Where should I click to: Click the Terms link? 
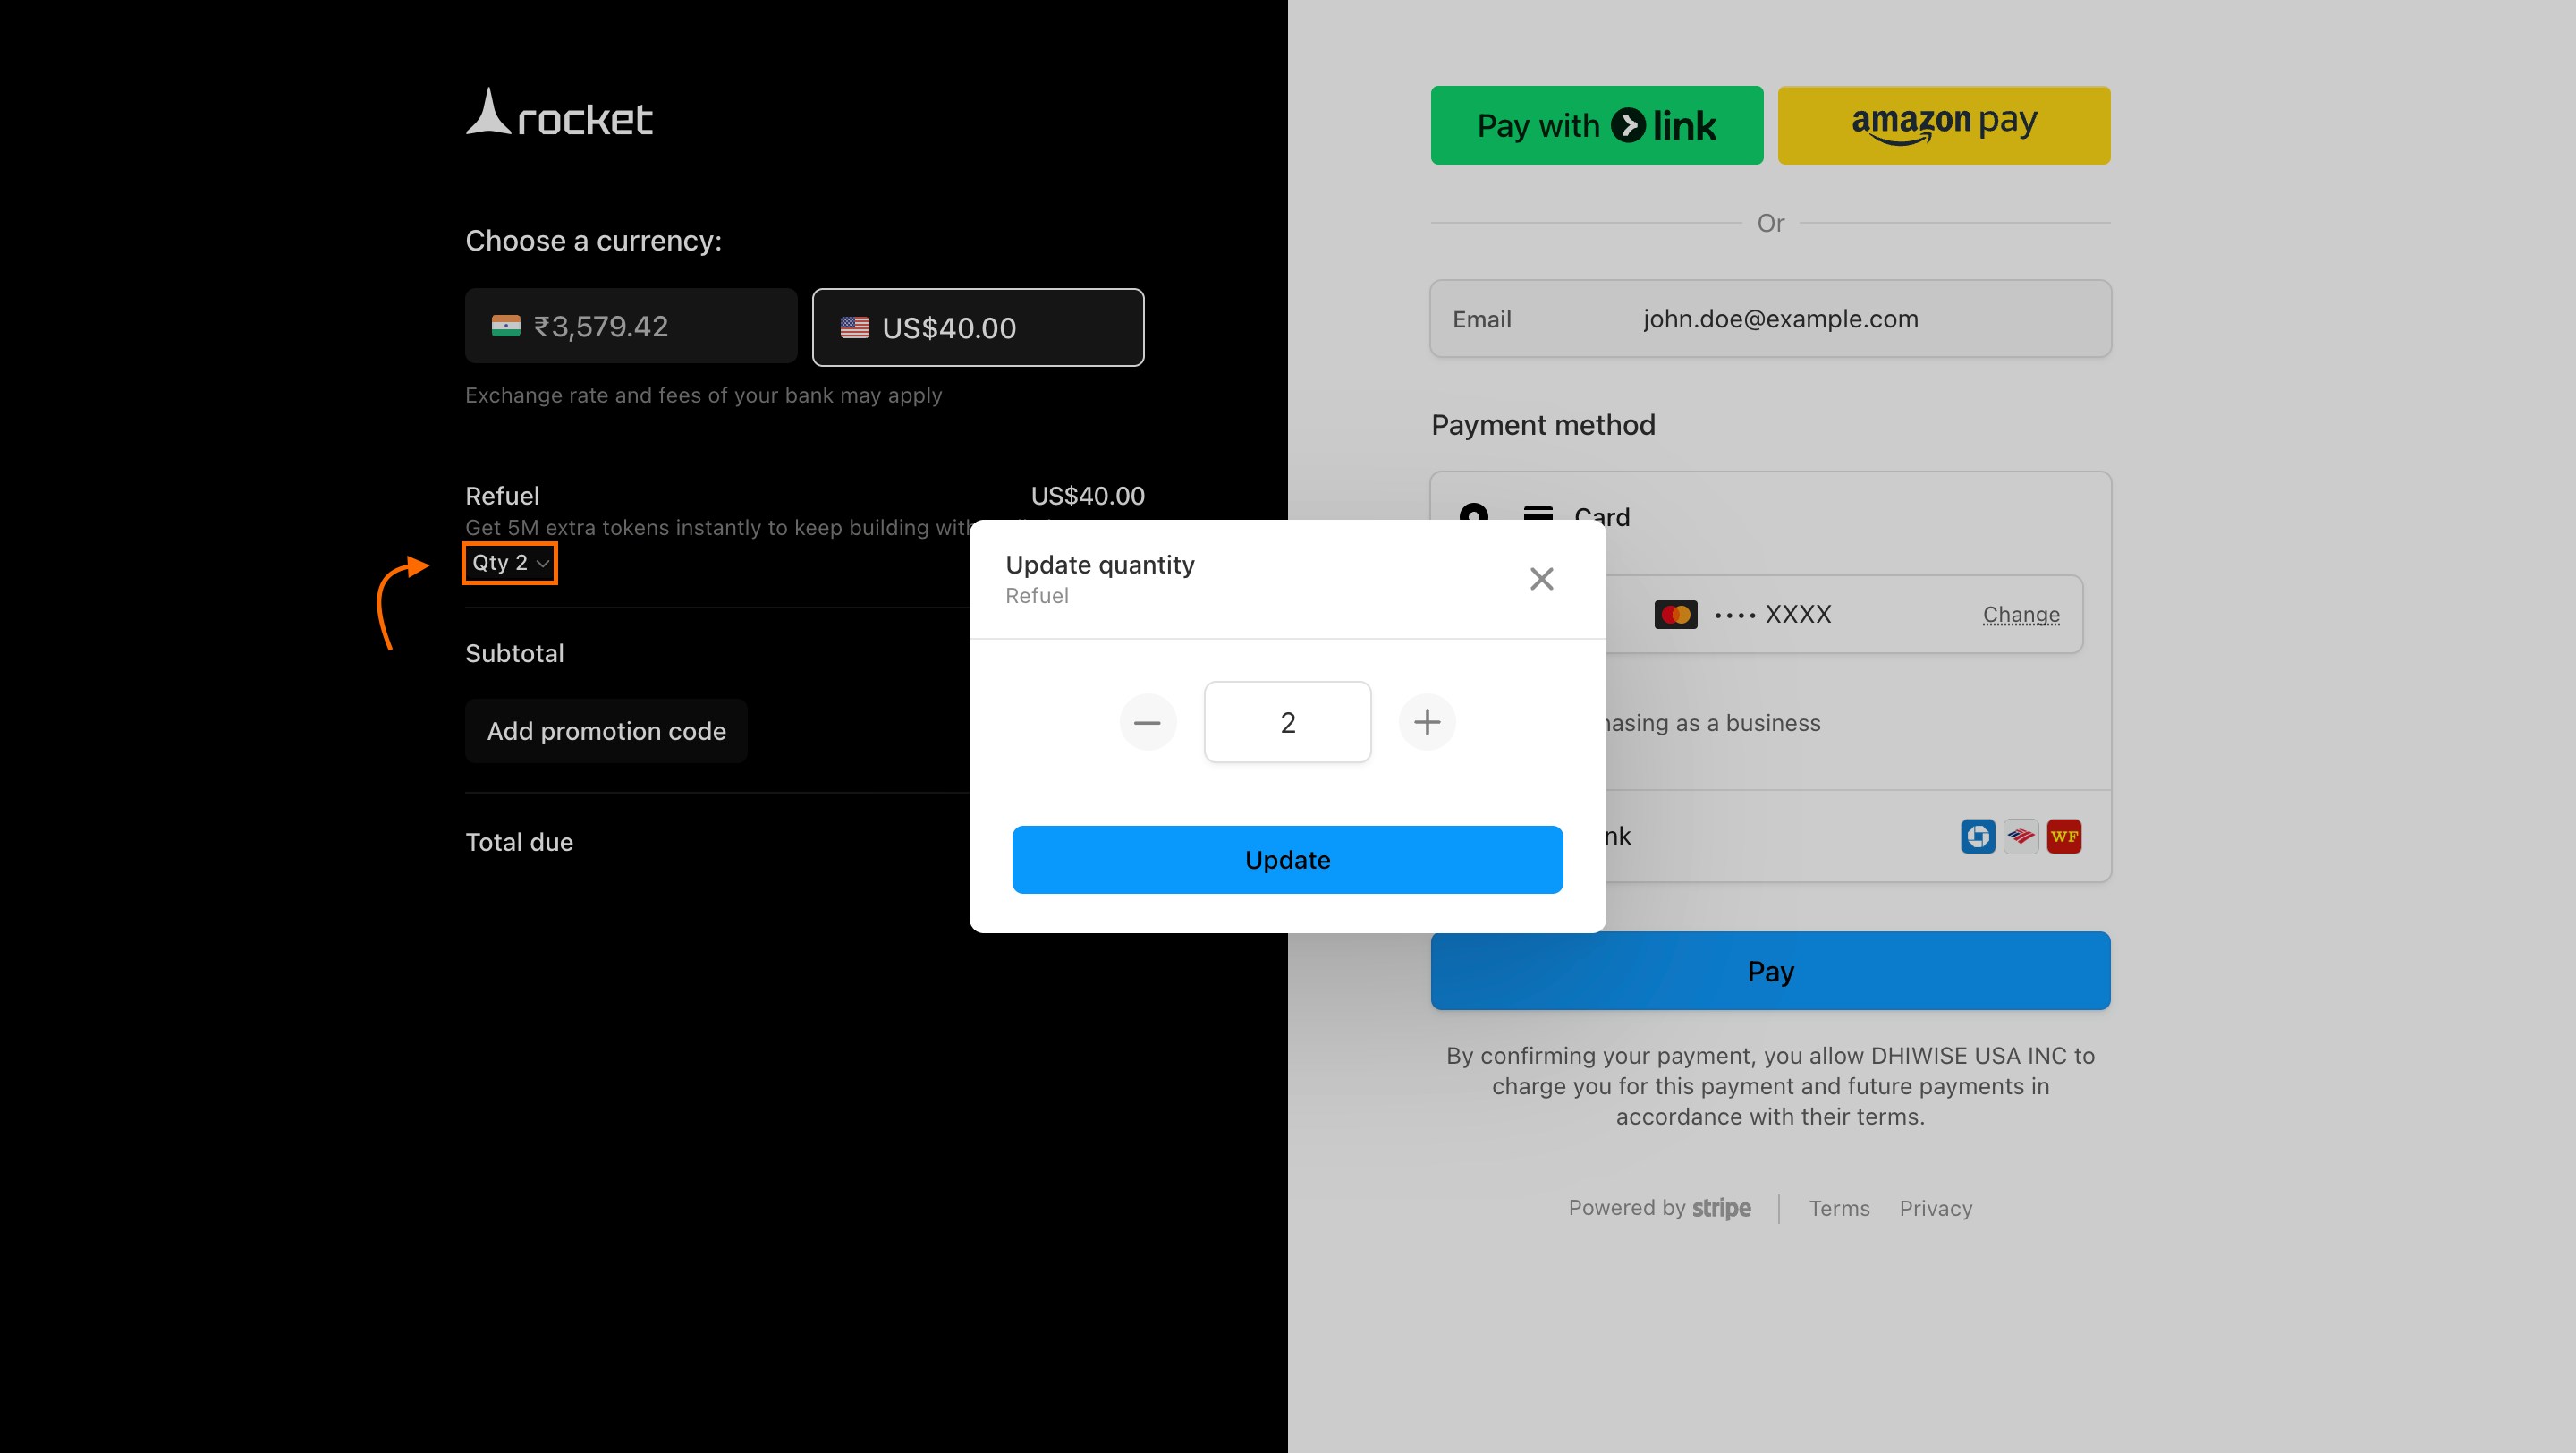(1838, 1208)
